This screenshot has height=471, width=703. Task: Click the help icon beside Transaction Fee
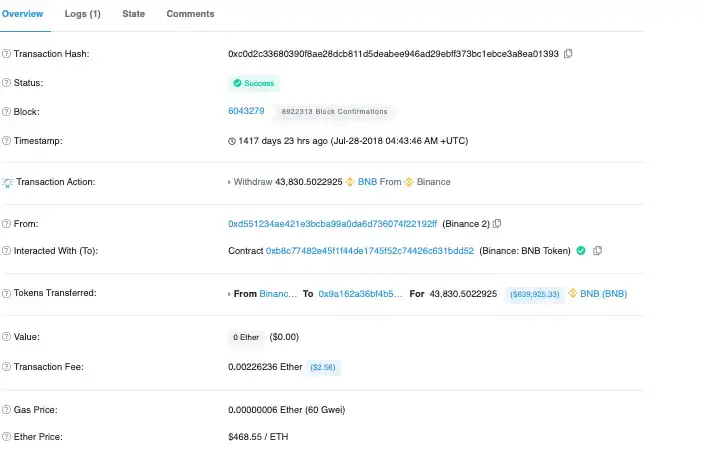coord(6,367)
